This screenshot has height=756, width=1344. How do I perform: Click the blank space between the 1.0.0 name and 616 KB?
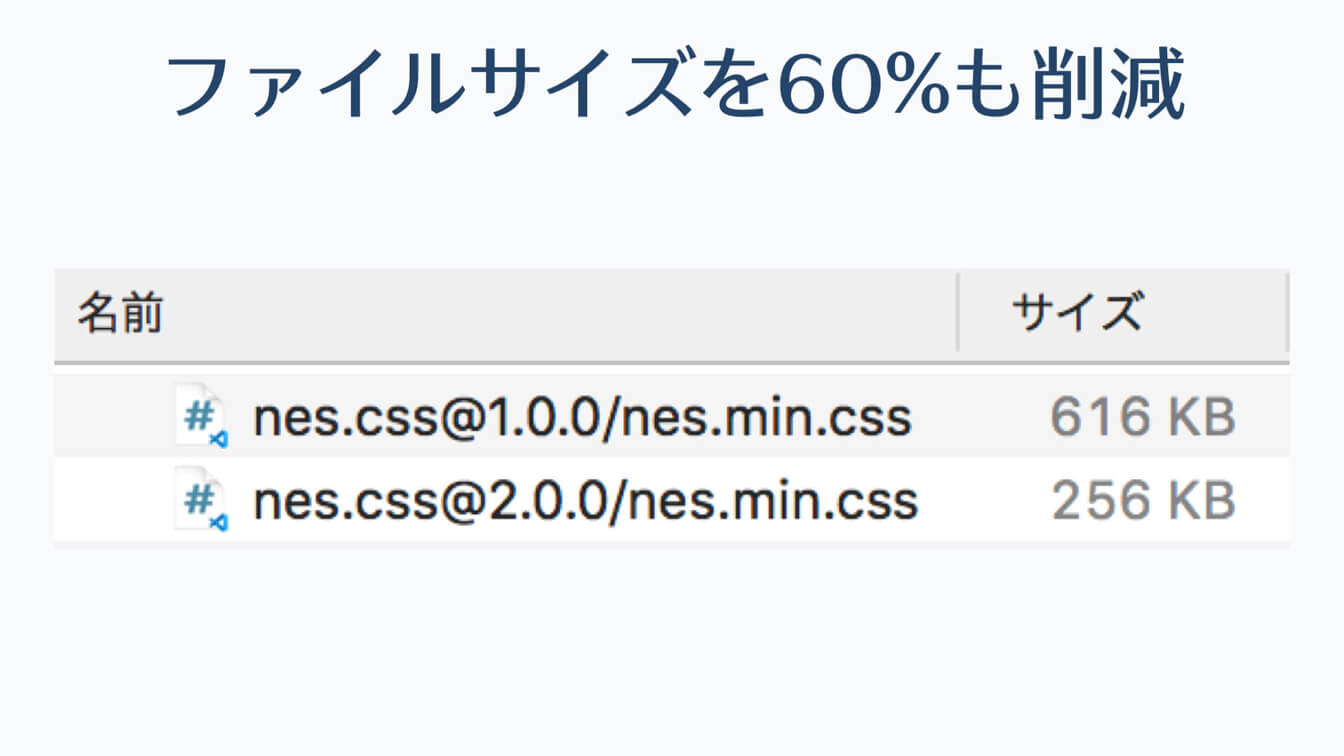click(x=980, y=418)
